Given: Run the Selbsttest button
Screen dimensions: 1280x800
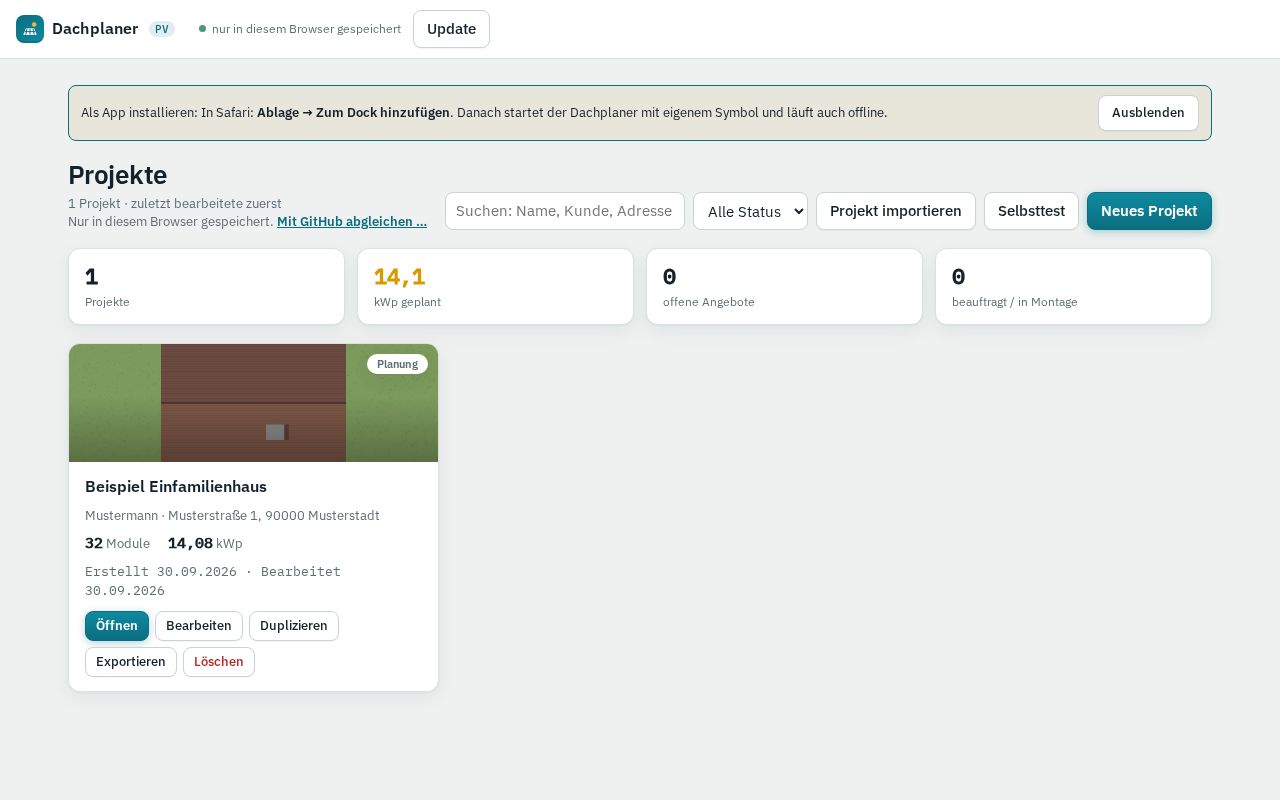Looking at the screenshot, I should tap(1031, 211).
